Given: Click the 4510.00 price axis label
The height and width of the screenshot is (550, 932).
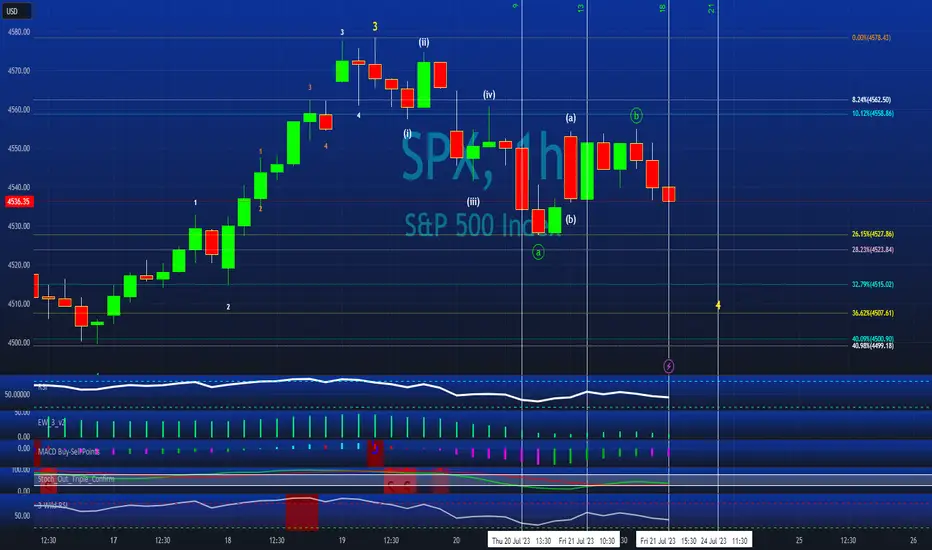Looking at the screenshot, I should [18, 304].
